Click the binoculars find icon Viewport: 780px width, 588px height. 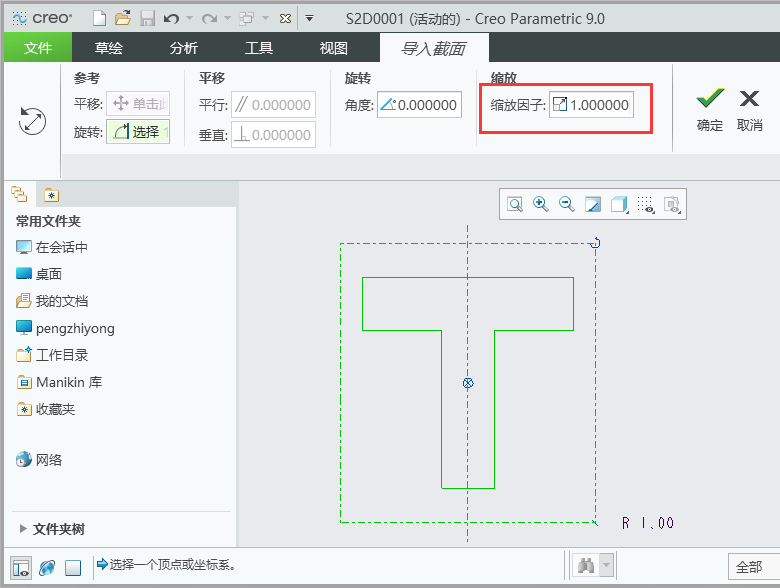(x=586, y=566)
